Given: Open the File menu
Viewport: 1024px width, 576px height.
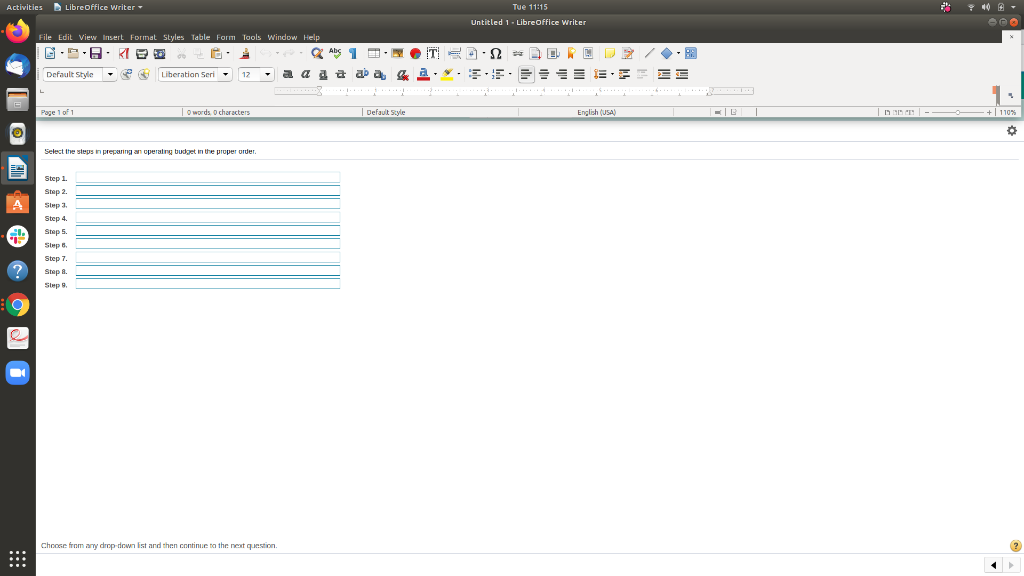Looking at the screenshot, I should pos(45,37).
